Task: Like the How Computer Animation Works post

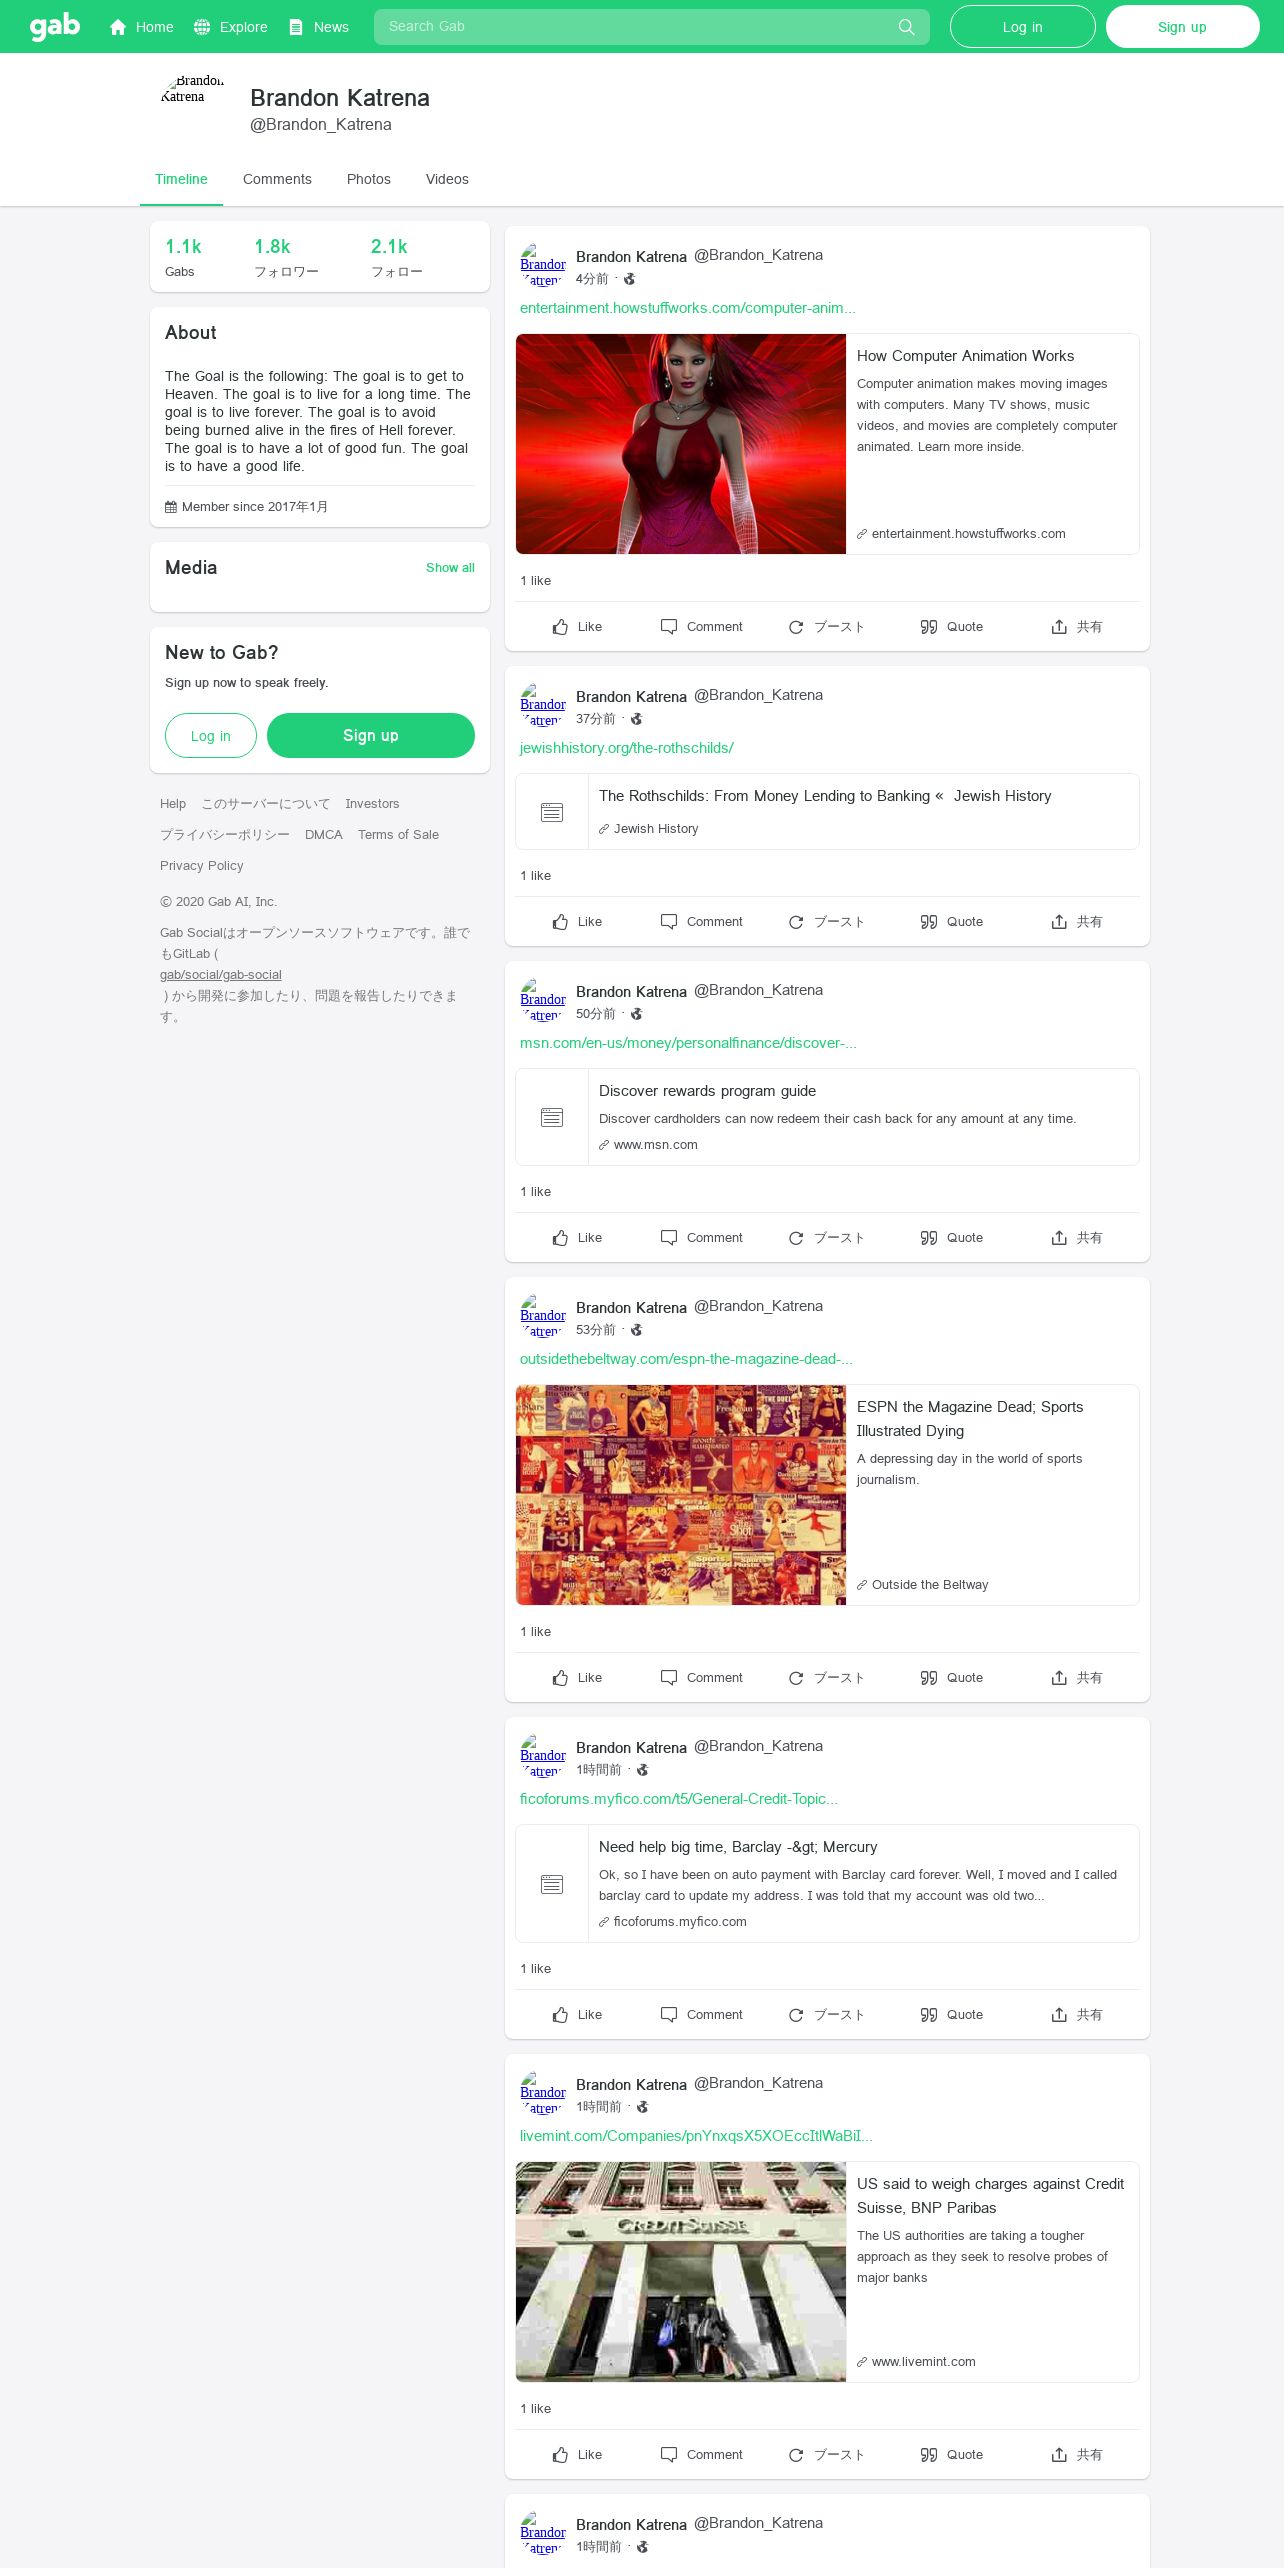Action: [577, 626]
